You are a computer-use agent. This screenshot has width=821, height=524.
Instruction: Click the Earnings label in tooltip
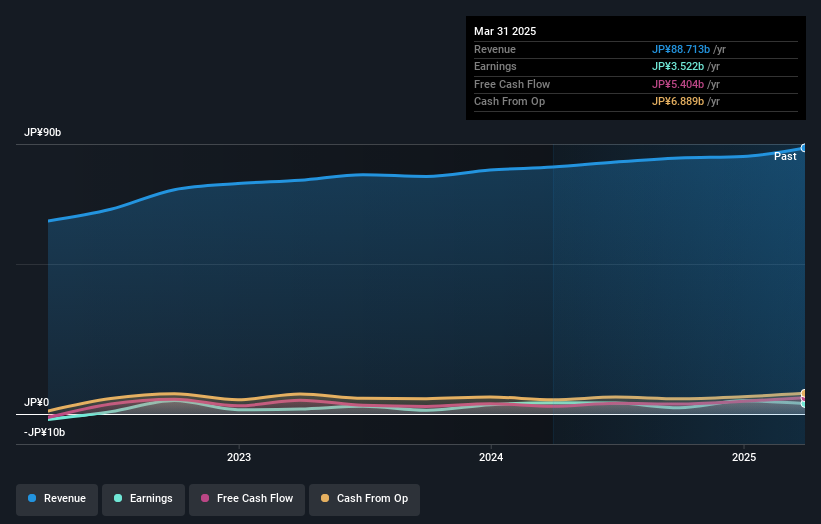tap(495, 66)
